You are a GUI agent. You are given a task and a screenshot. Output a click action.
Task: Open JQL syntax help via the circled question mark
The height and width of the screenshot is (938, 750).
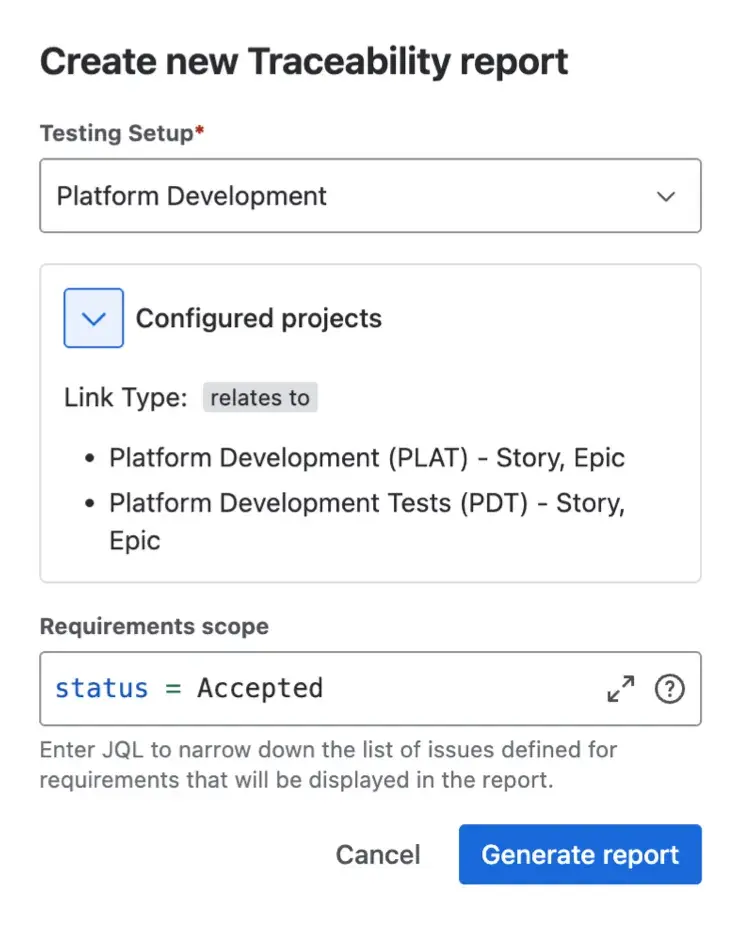[x=670, y=688]
